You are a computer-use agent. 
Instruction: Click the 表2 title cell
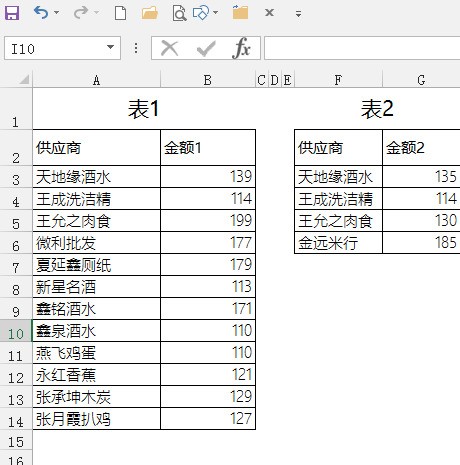[377, 109]
